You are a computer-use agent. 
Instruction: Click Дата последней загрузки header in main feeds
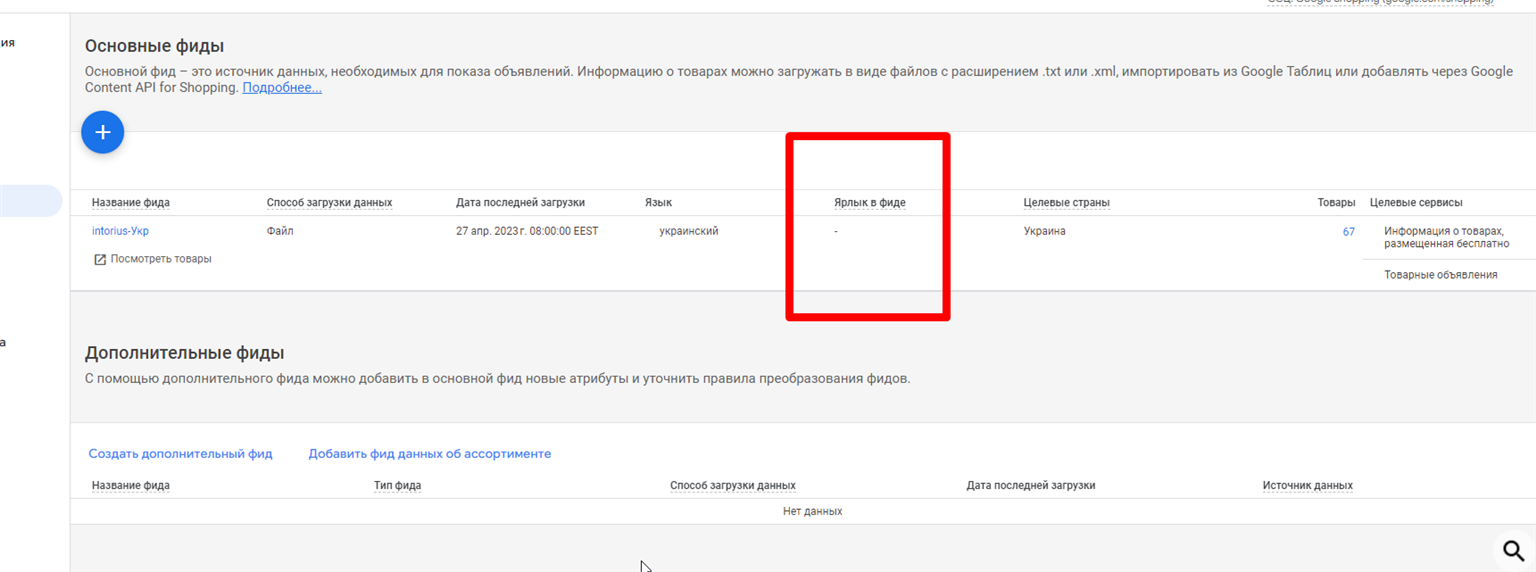click(520, 203)
